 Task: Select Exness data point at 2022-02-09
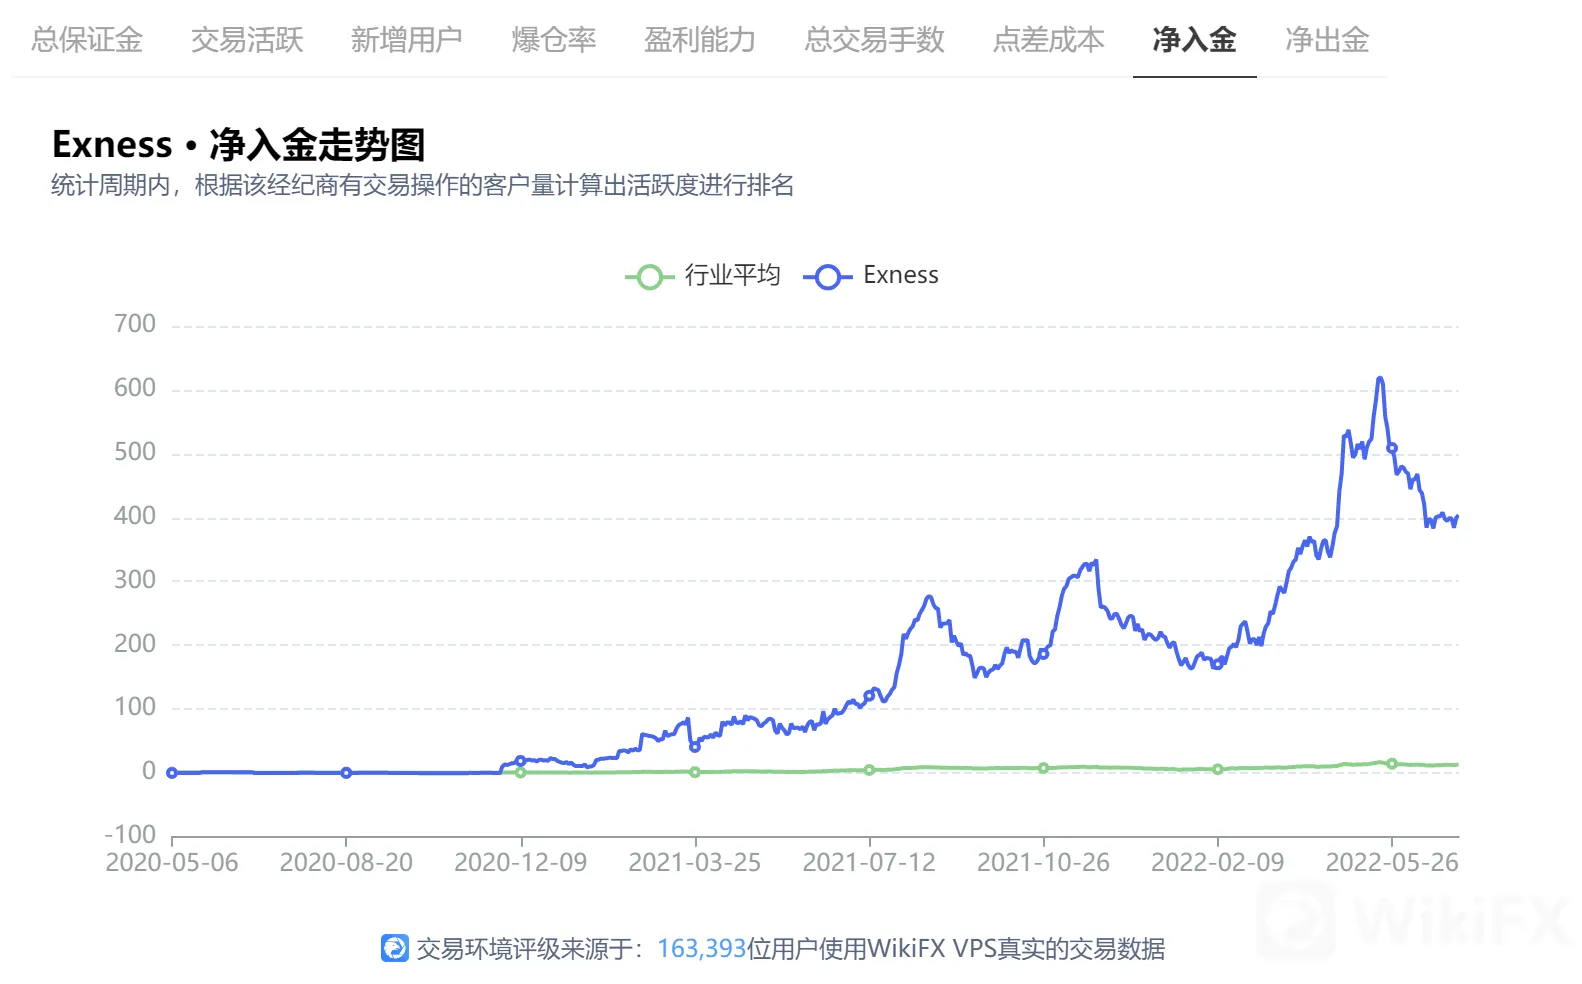pos(1217,664)
